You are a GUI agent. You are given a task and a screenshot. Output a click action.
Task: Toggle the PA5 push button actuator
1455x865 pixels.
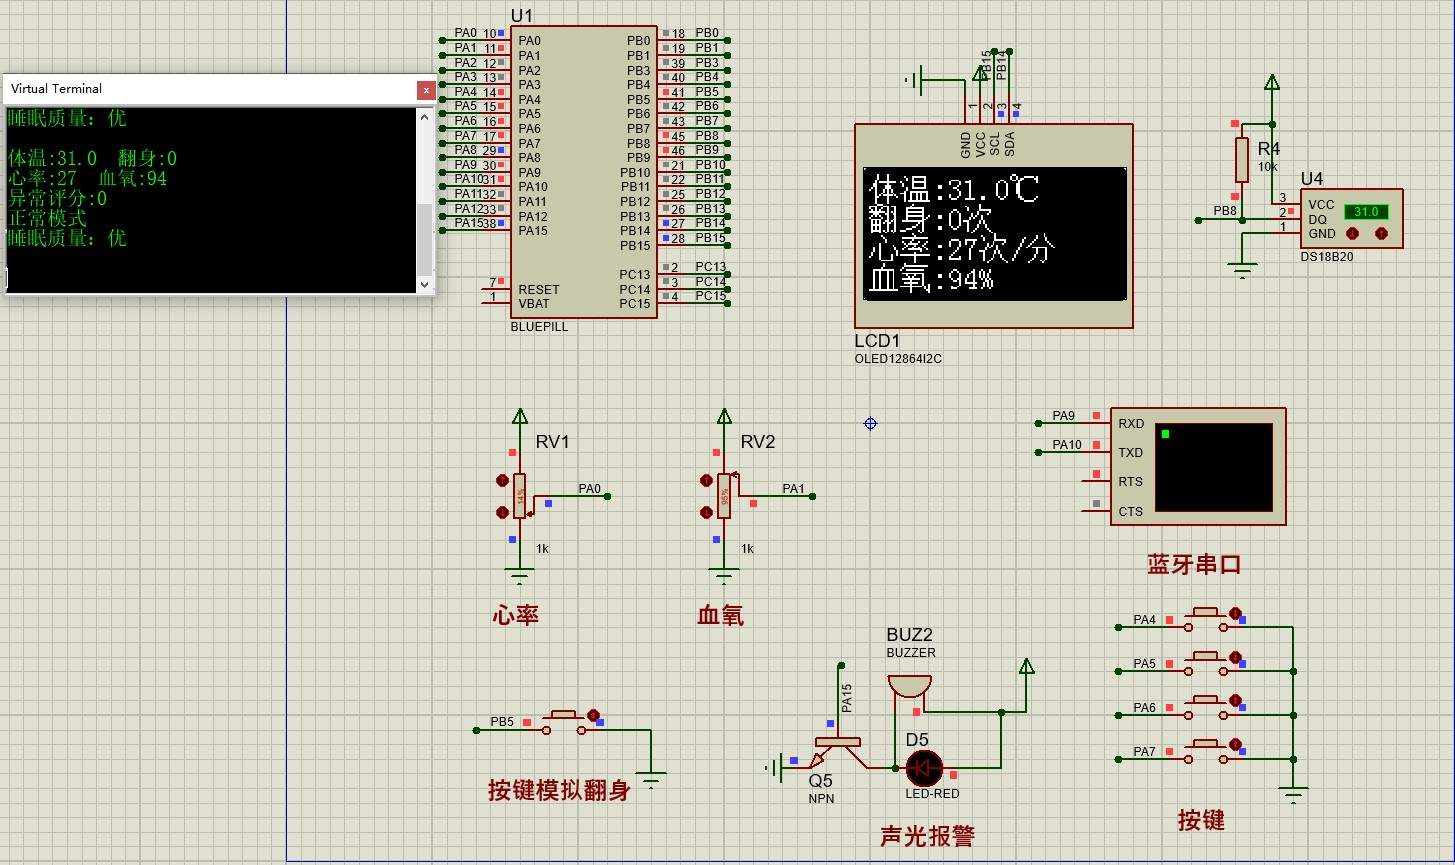[x=1235, y=657]
